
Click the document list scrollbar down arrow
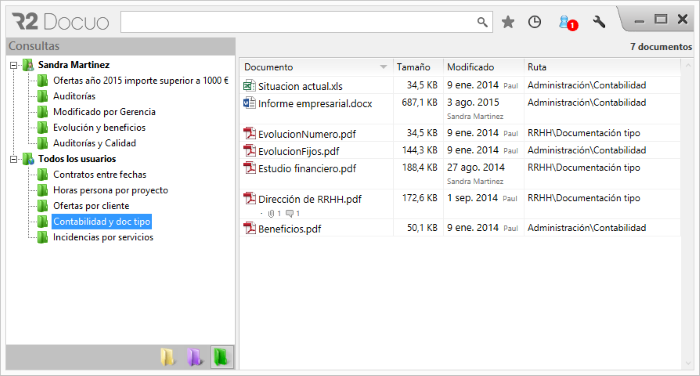[688, 363]
